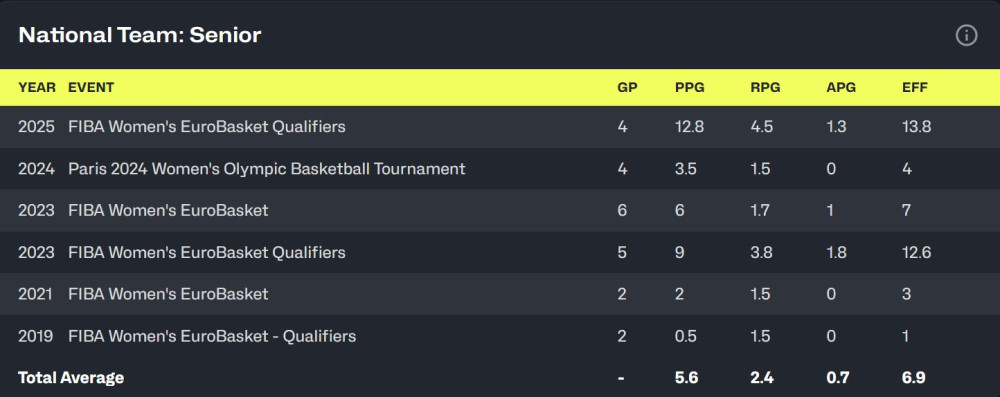Viewport: 1000px width, 397px height.
Task: Open Paris 2024 Women's Olympic Basketball Tournament
Action: click(x=267, y=169)
